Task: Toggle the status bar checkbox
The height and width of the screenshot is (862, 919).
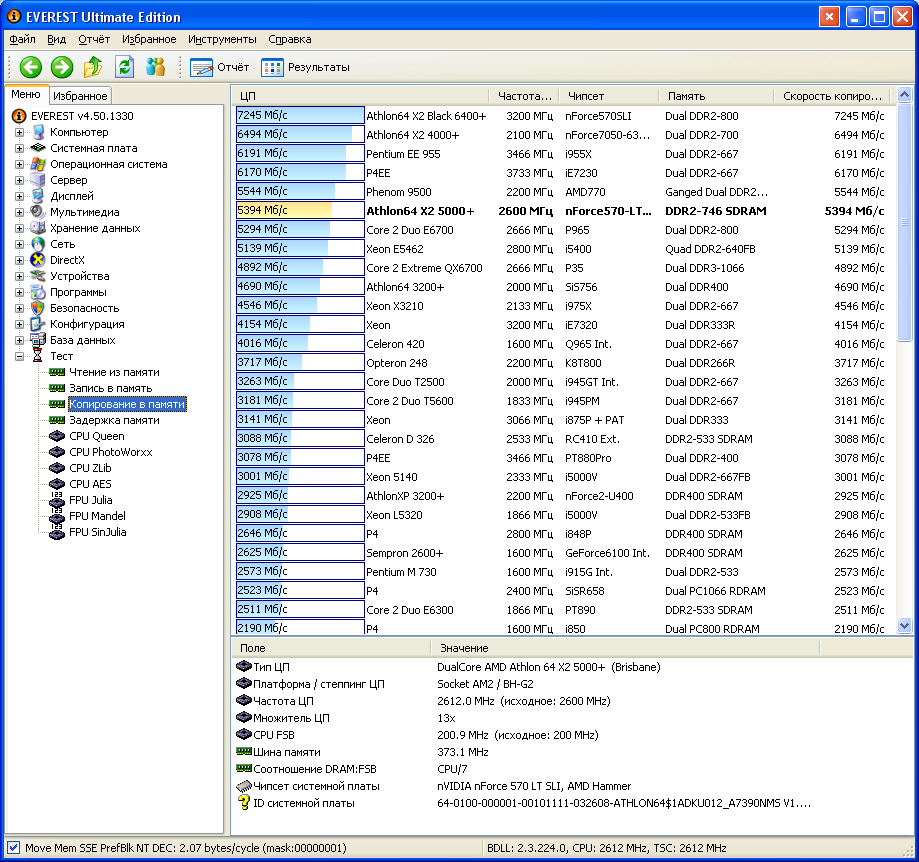Action: pyautogui.click(x=13, y=847)
